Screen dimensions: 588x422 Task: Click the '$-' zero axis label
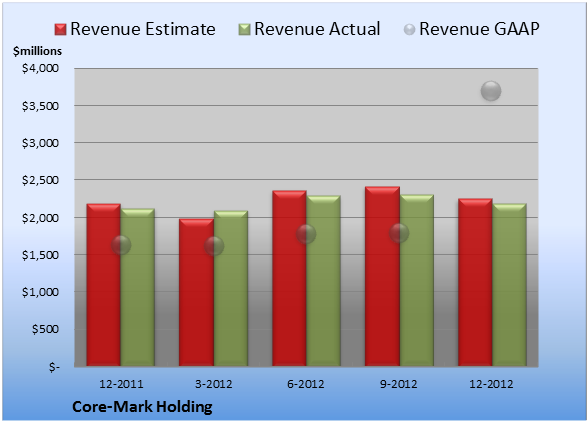tap(54, 367)
